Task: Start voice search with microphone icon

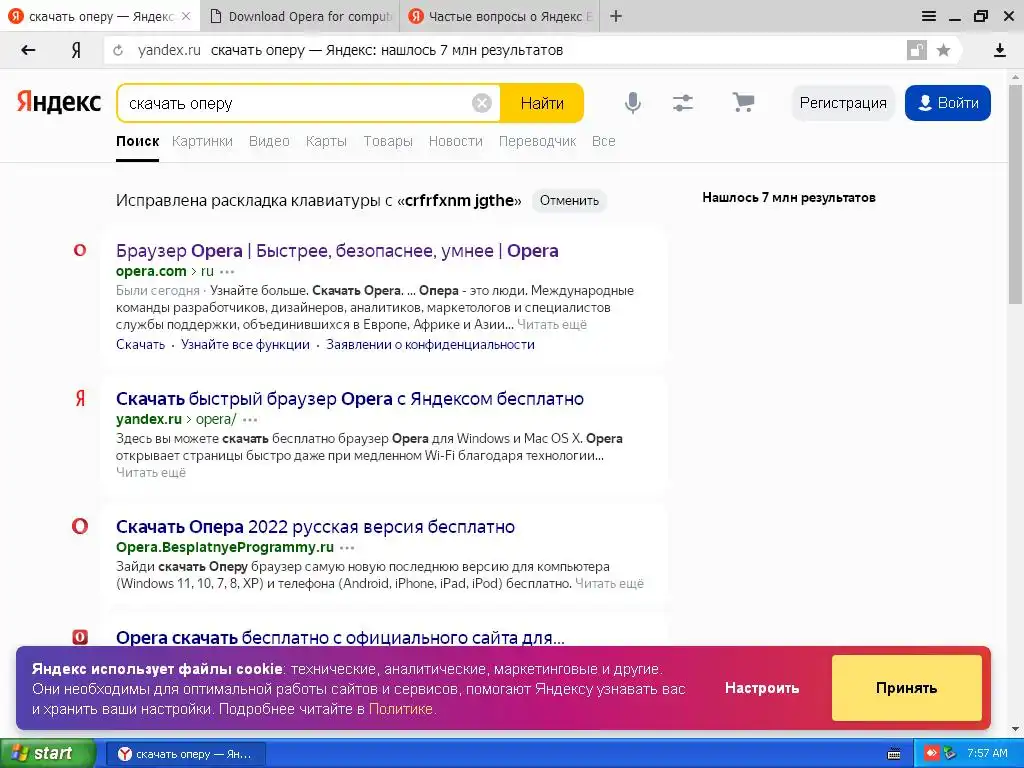Action: (632, 103)
